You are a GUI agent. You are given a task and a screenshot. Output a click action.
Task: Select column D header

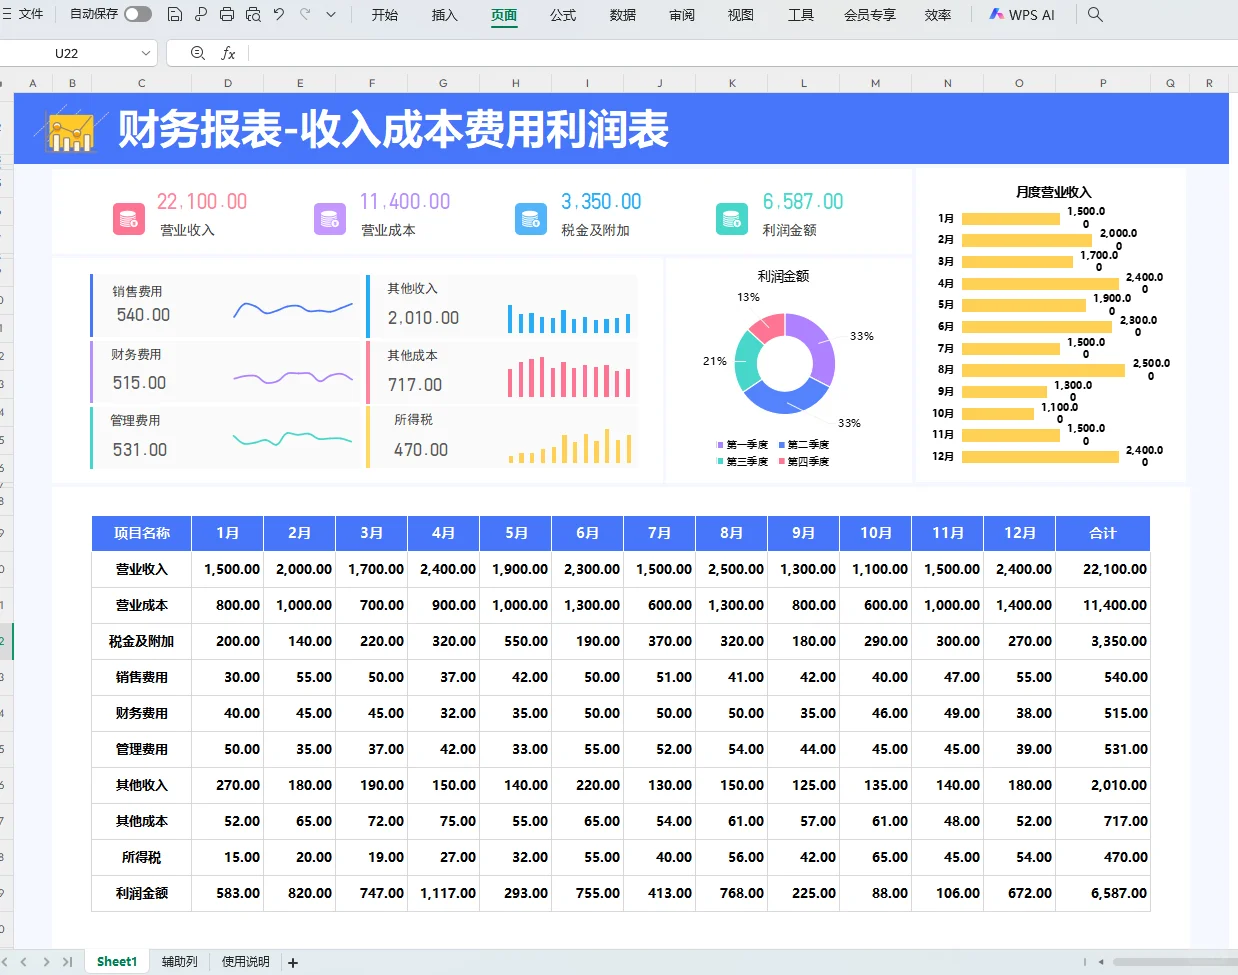coord(228,83)
